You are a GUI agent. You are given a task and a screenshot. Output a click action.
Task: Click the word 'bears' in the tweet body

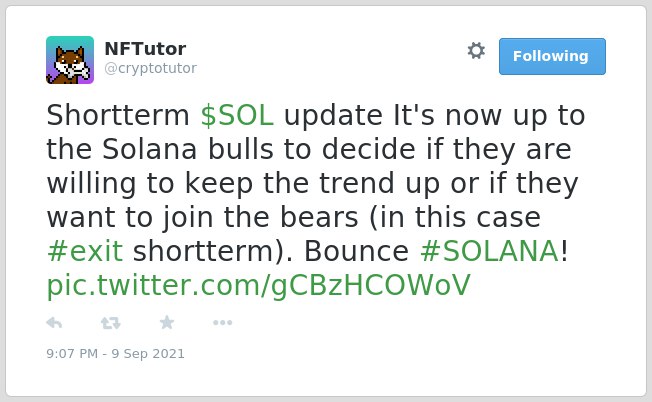(x=319, y=217)
